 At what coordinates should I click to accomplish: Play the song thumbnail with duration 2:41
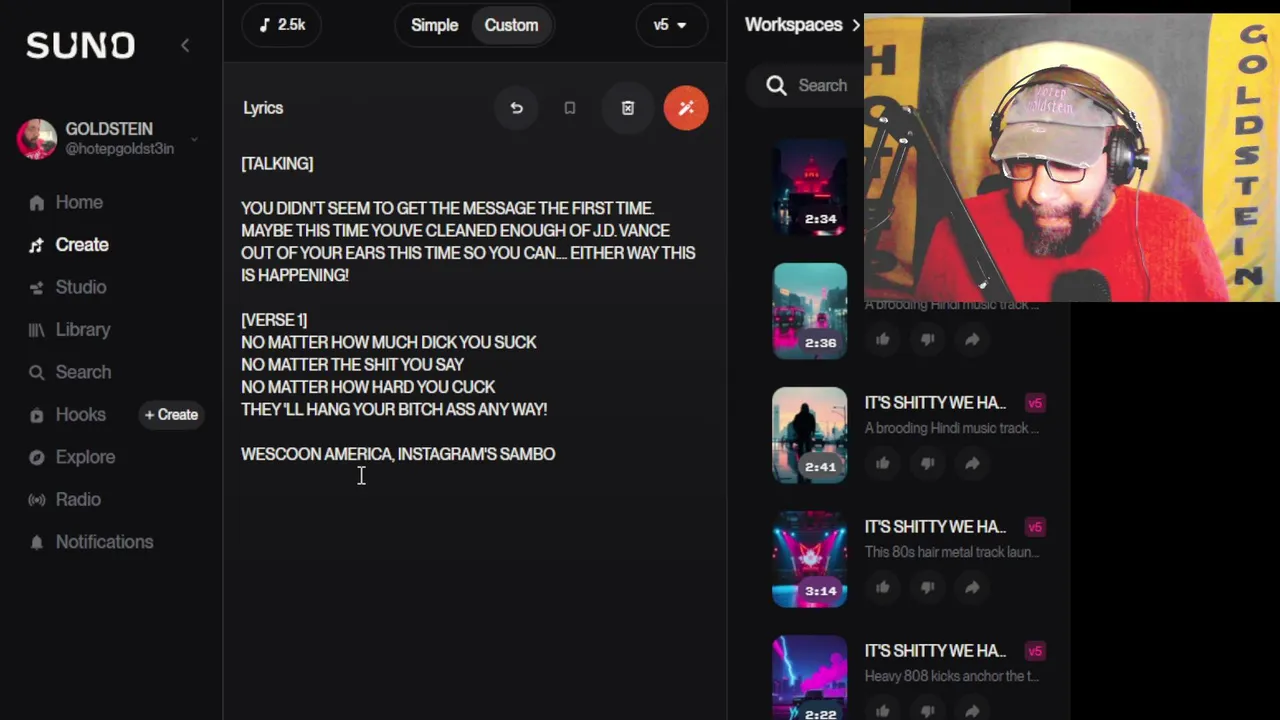coord(810,435)
